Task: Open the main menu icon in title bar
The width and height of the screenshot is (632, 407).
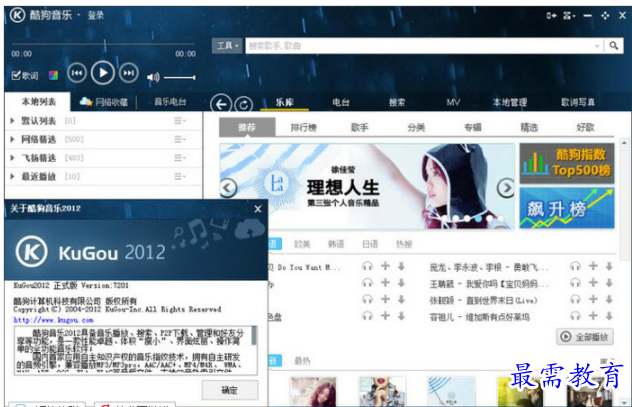Action: [x=568, y=16]
